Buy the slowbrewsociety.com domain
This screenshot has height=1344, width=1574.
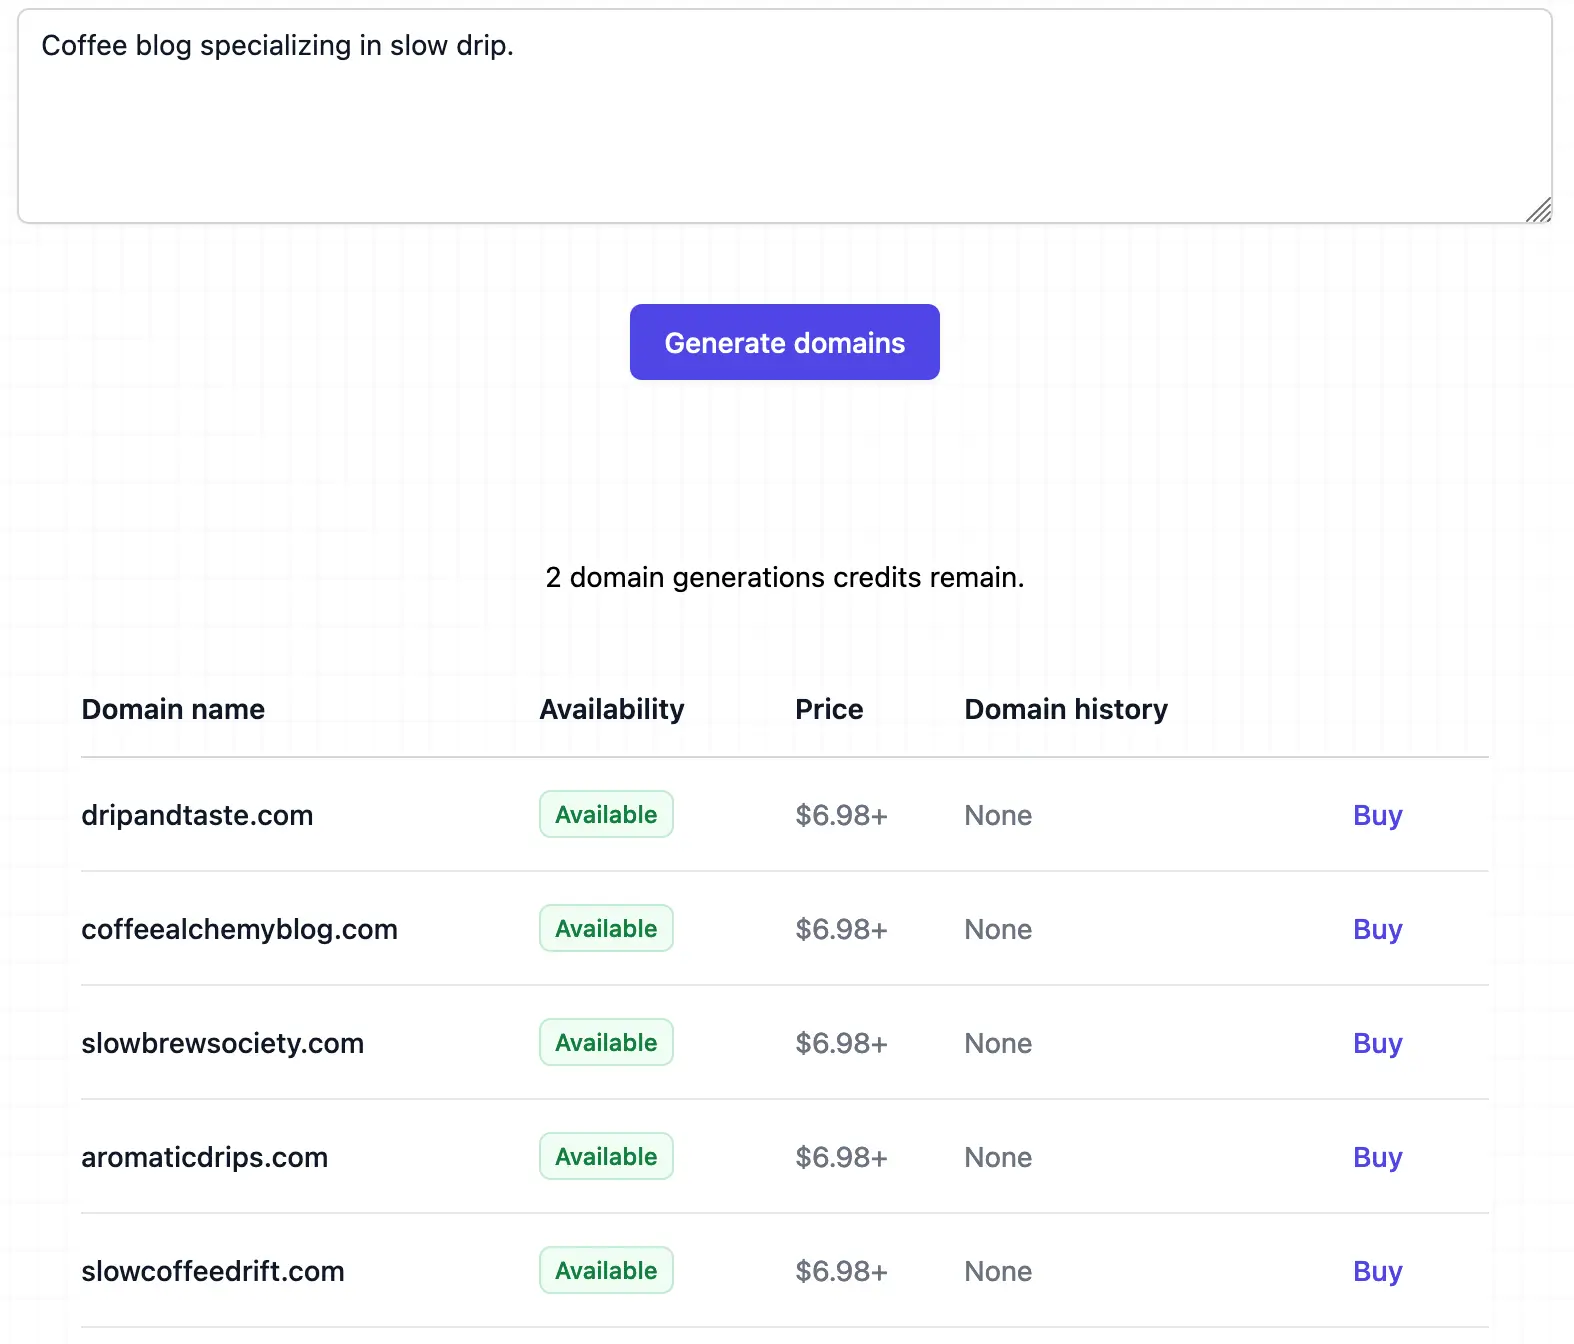click(1377, 1043)
